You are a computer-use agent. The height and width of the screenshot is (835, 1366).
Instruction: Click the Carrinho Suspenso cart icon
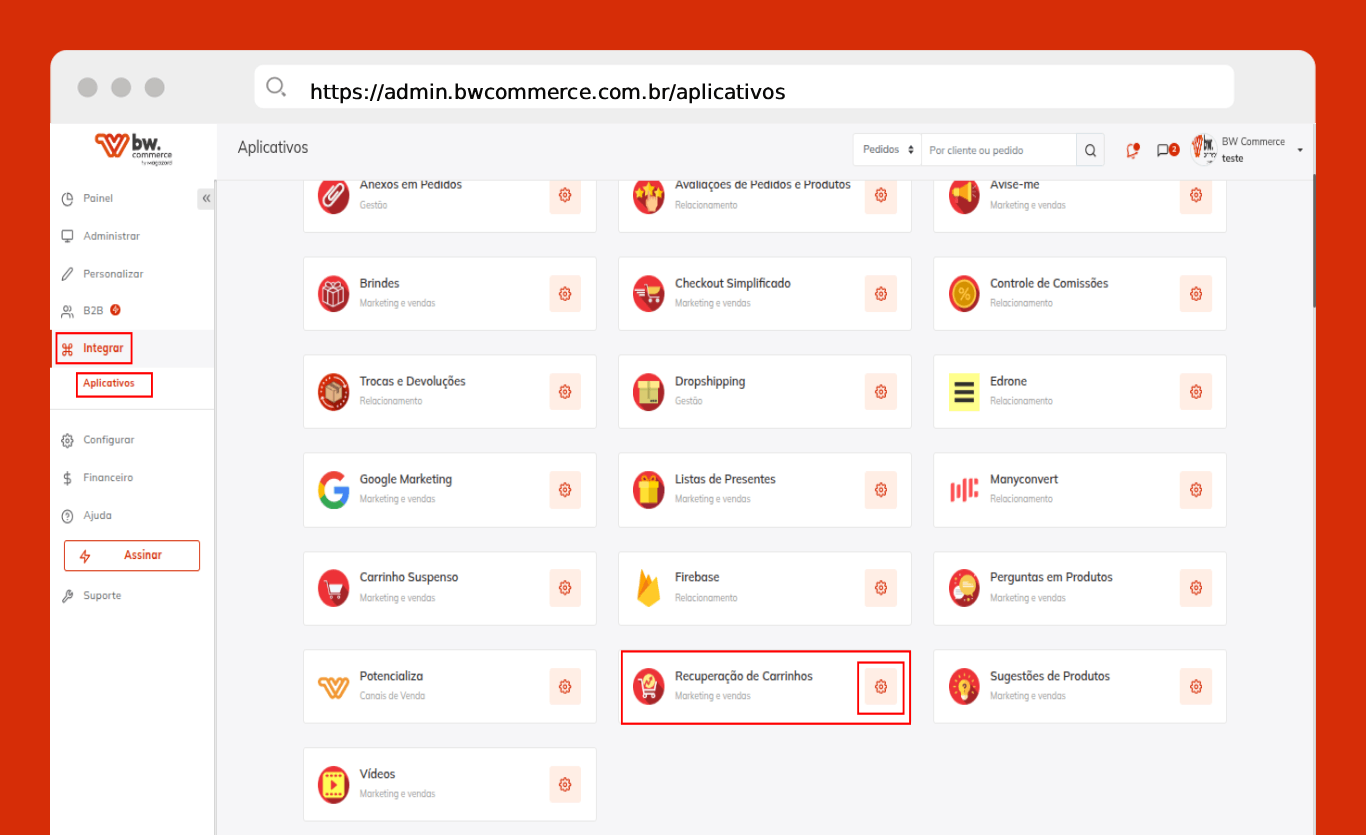pos(334,588)
